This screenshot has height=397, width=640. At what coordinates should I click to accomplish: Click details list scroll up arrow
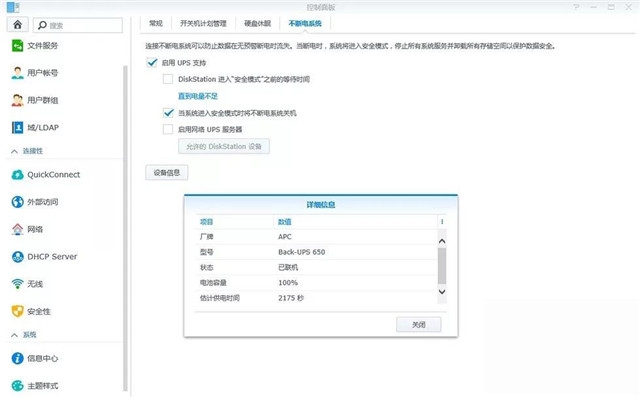(442, 241)
